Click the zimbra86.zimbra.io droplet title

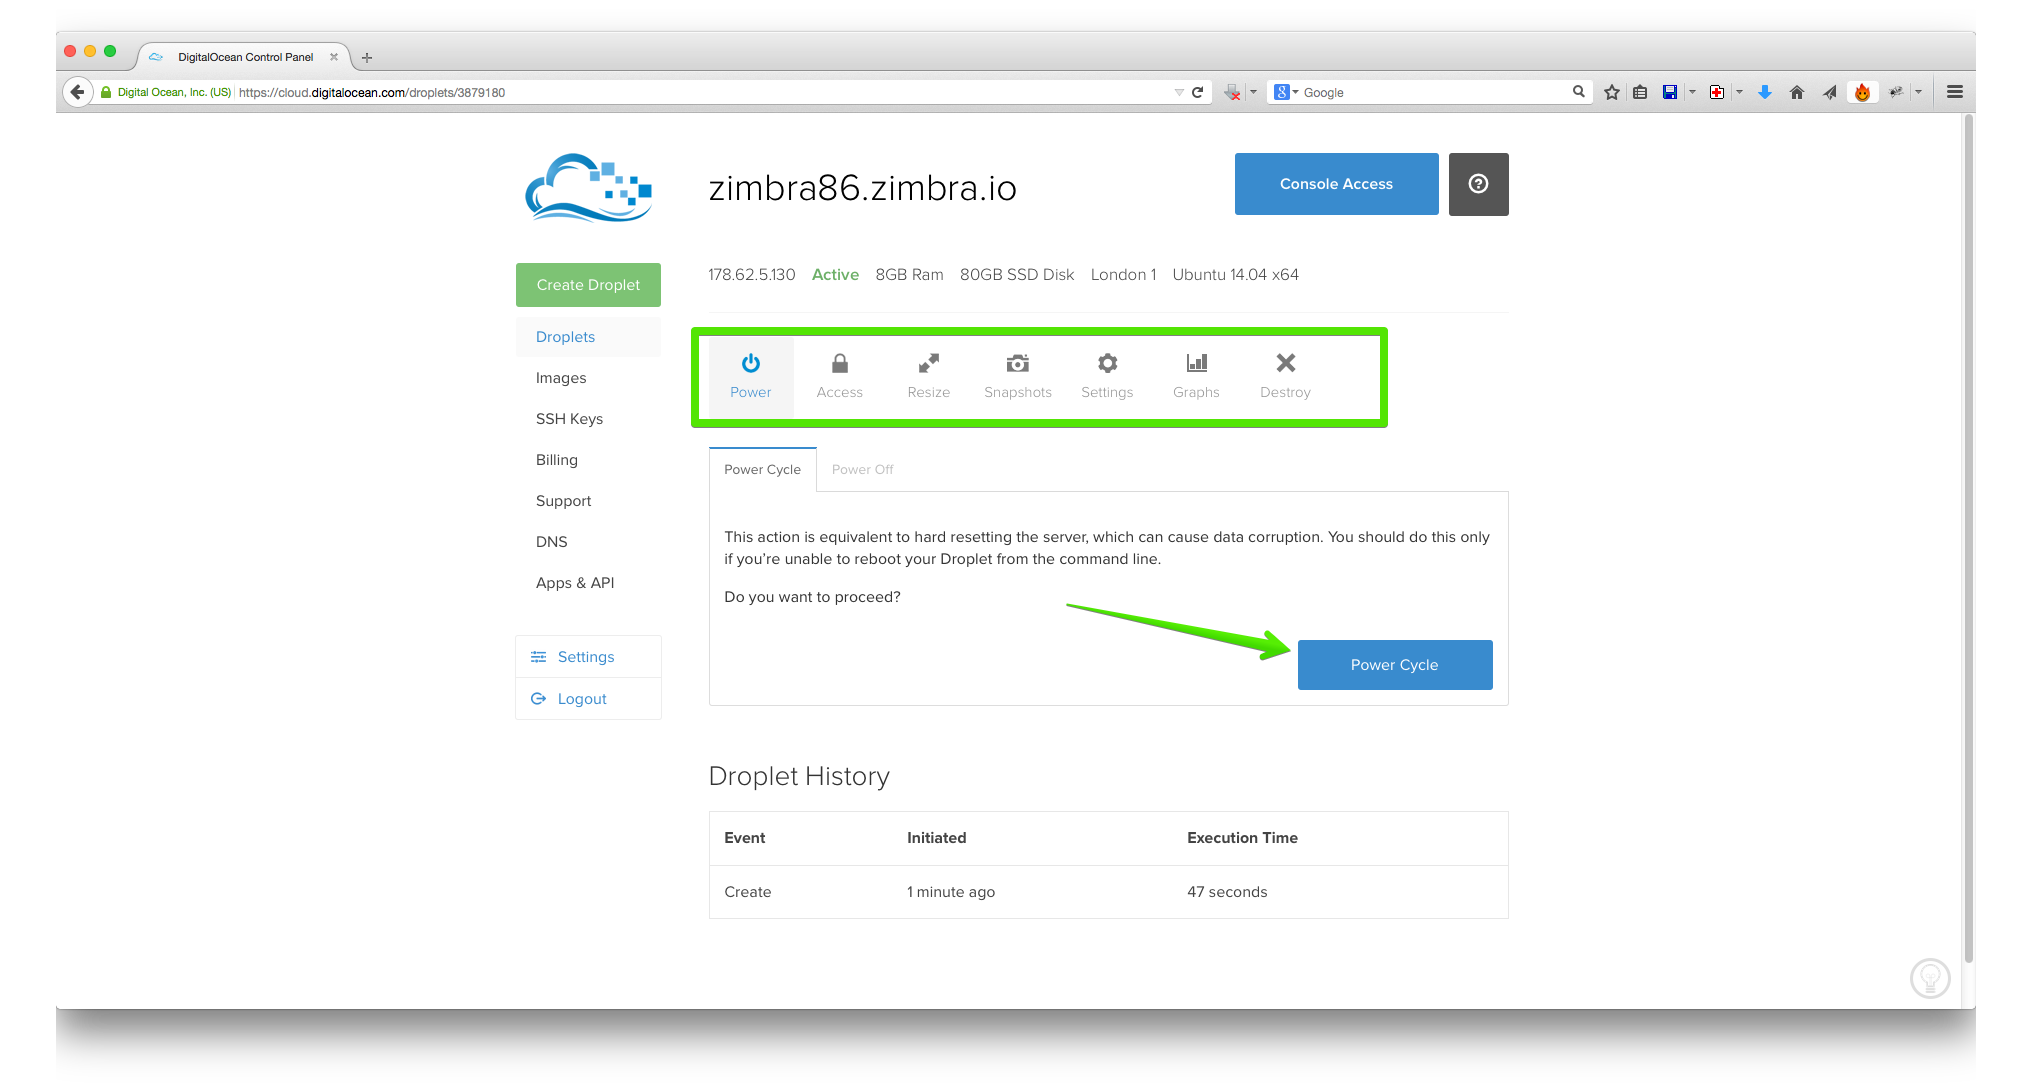863,188
